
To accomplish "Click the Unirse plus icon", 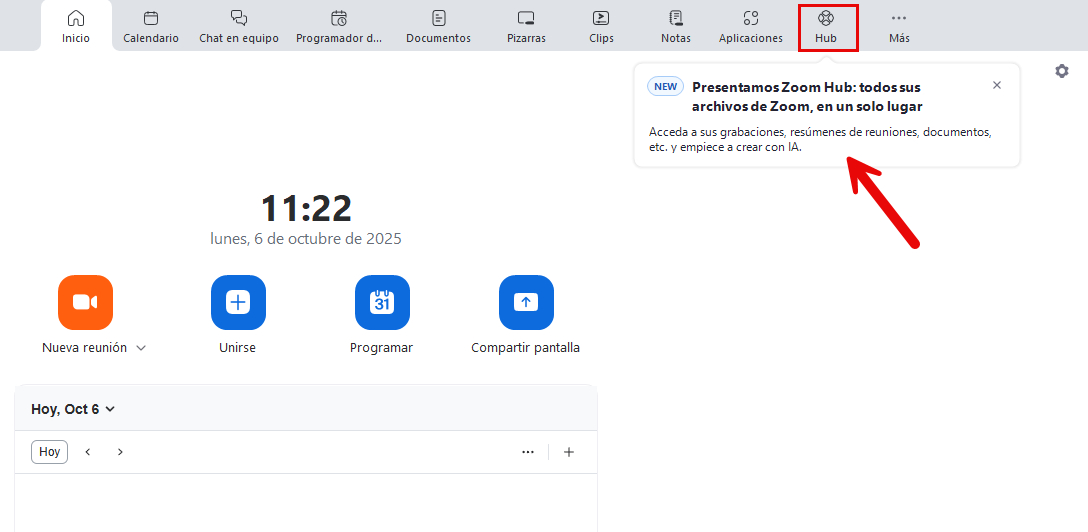I will [238, 302].
